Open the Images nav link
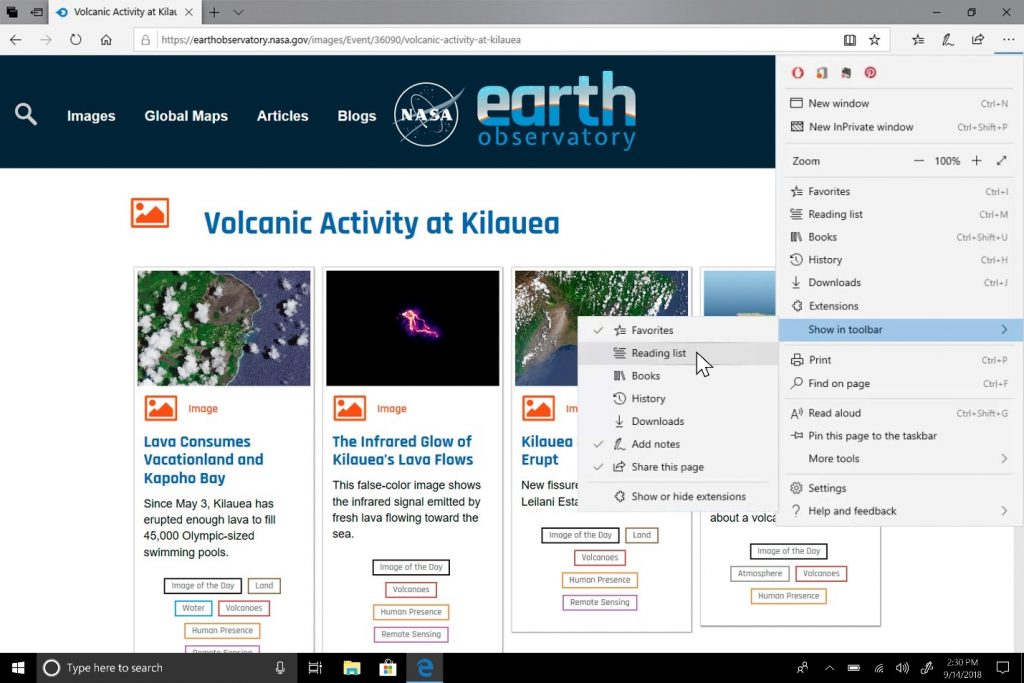The width and height of the screenshot is (1024, 683). pos(91,116)
